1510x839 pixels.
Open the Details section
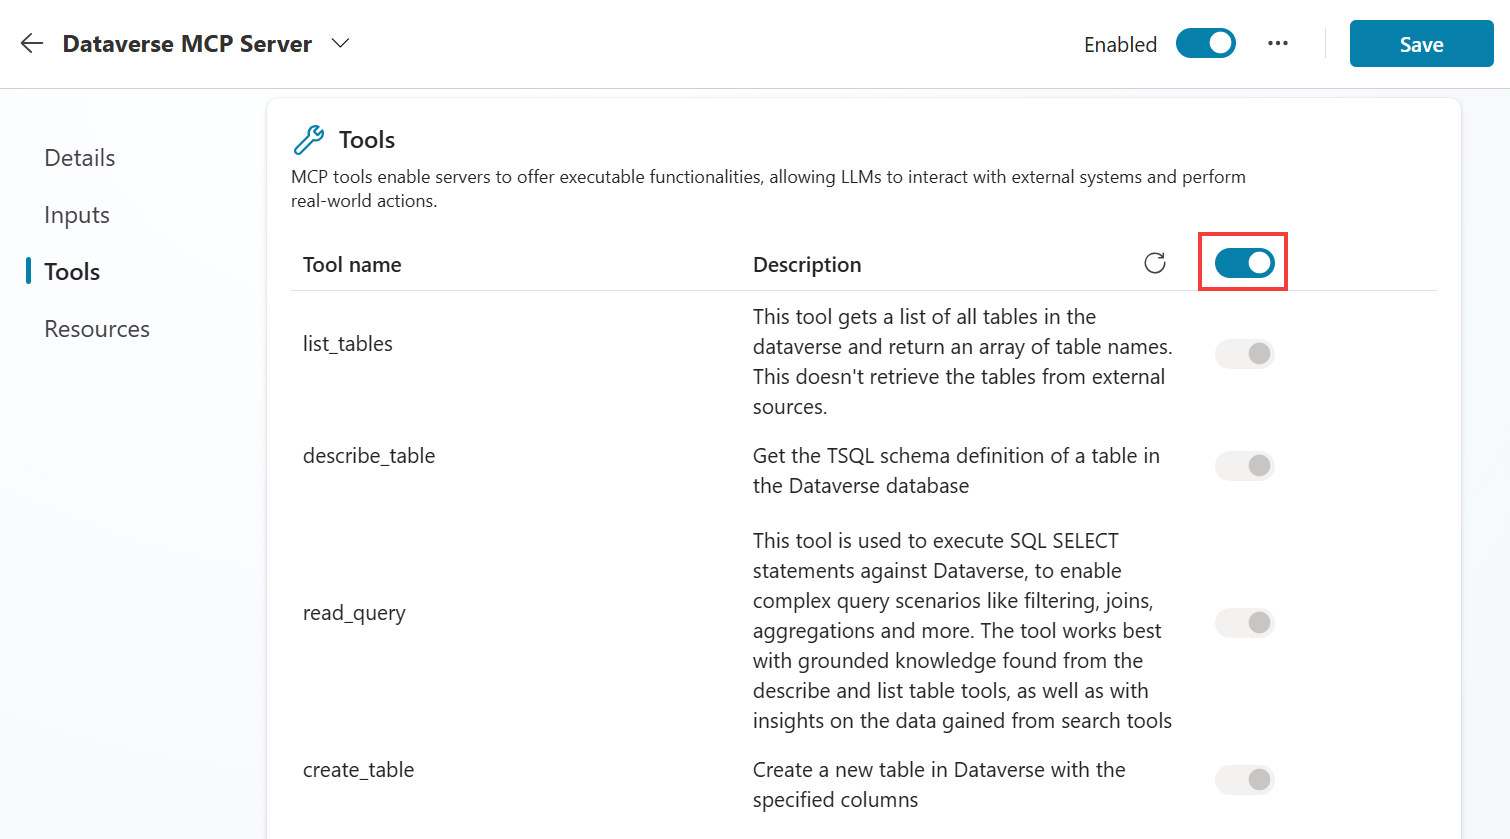tap(79, 157)
